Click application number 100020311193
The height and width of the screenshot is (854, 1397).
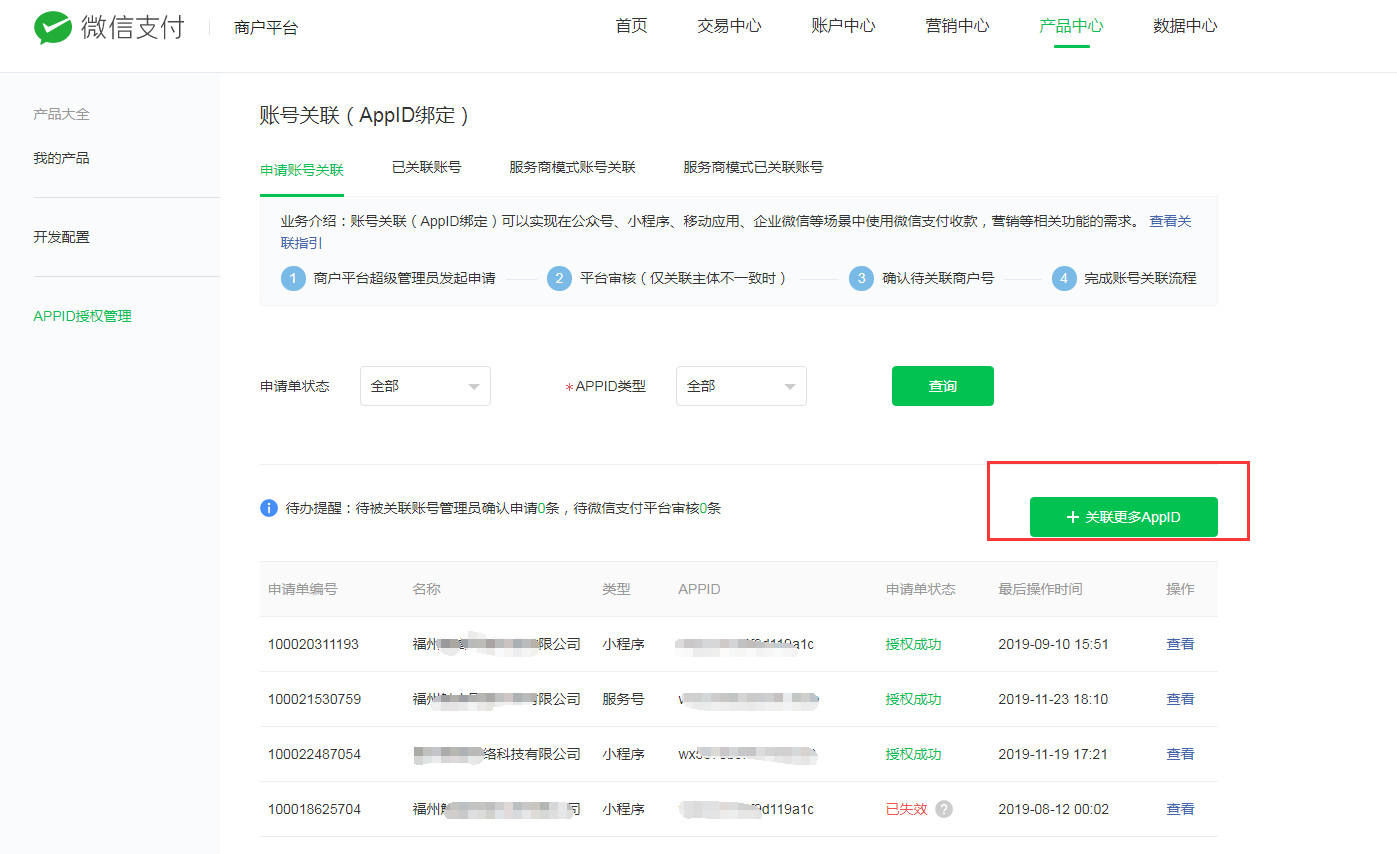click(x=313, y=644)
